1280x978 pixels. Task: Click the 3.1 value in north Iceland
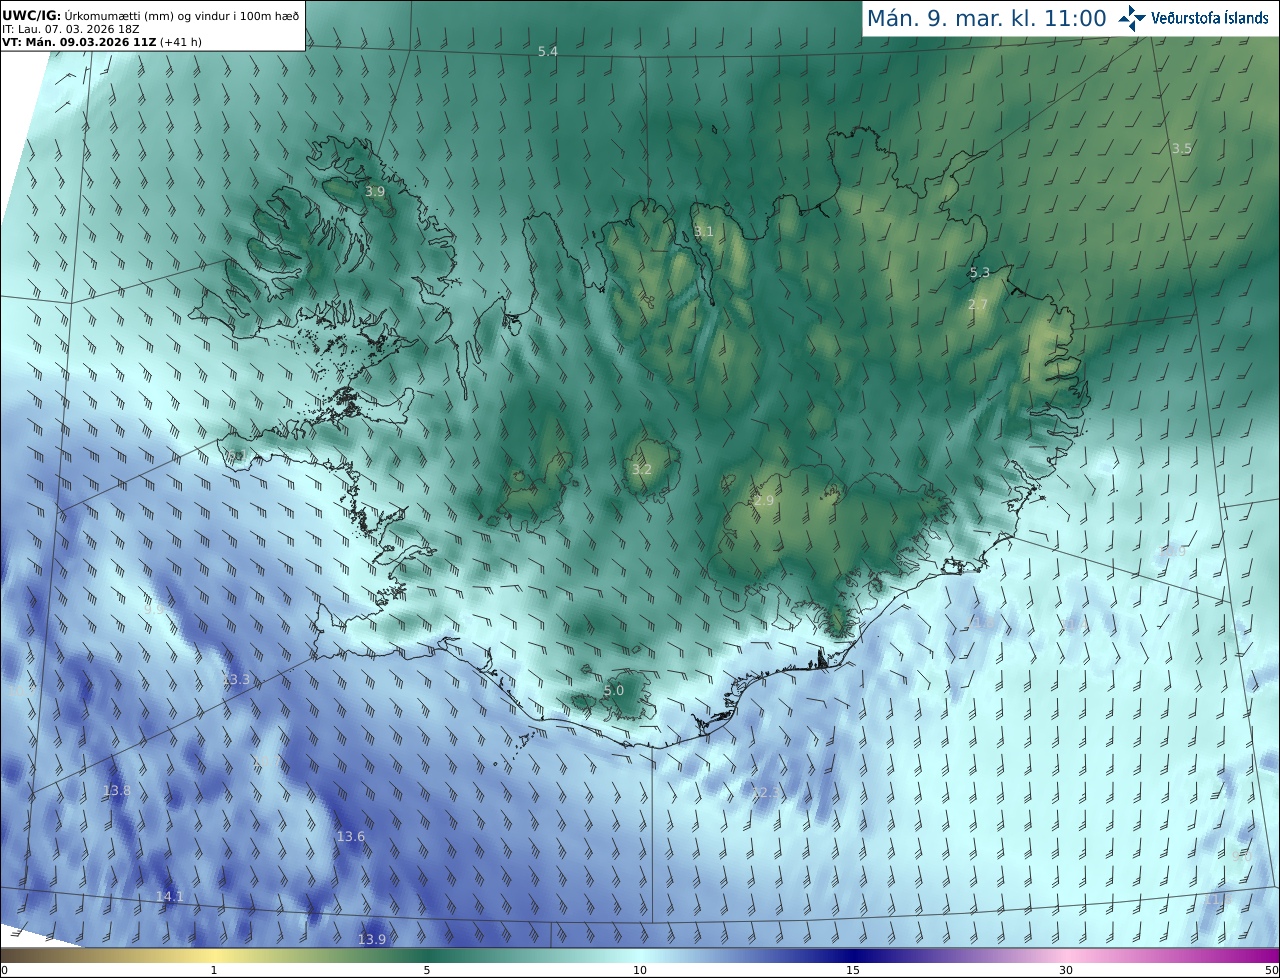coord(704,231)
